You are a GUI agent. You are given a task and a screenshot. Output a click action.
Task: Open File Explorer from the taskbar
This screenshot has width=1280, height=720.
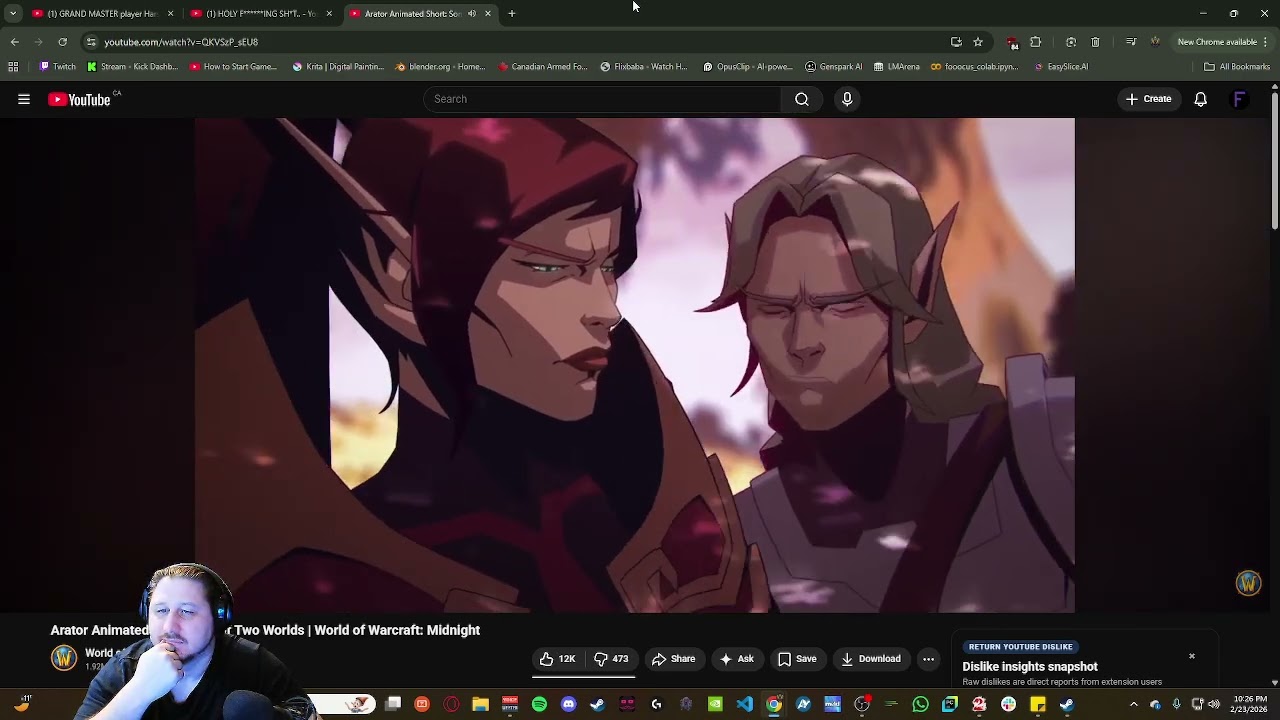(480, 705)
